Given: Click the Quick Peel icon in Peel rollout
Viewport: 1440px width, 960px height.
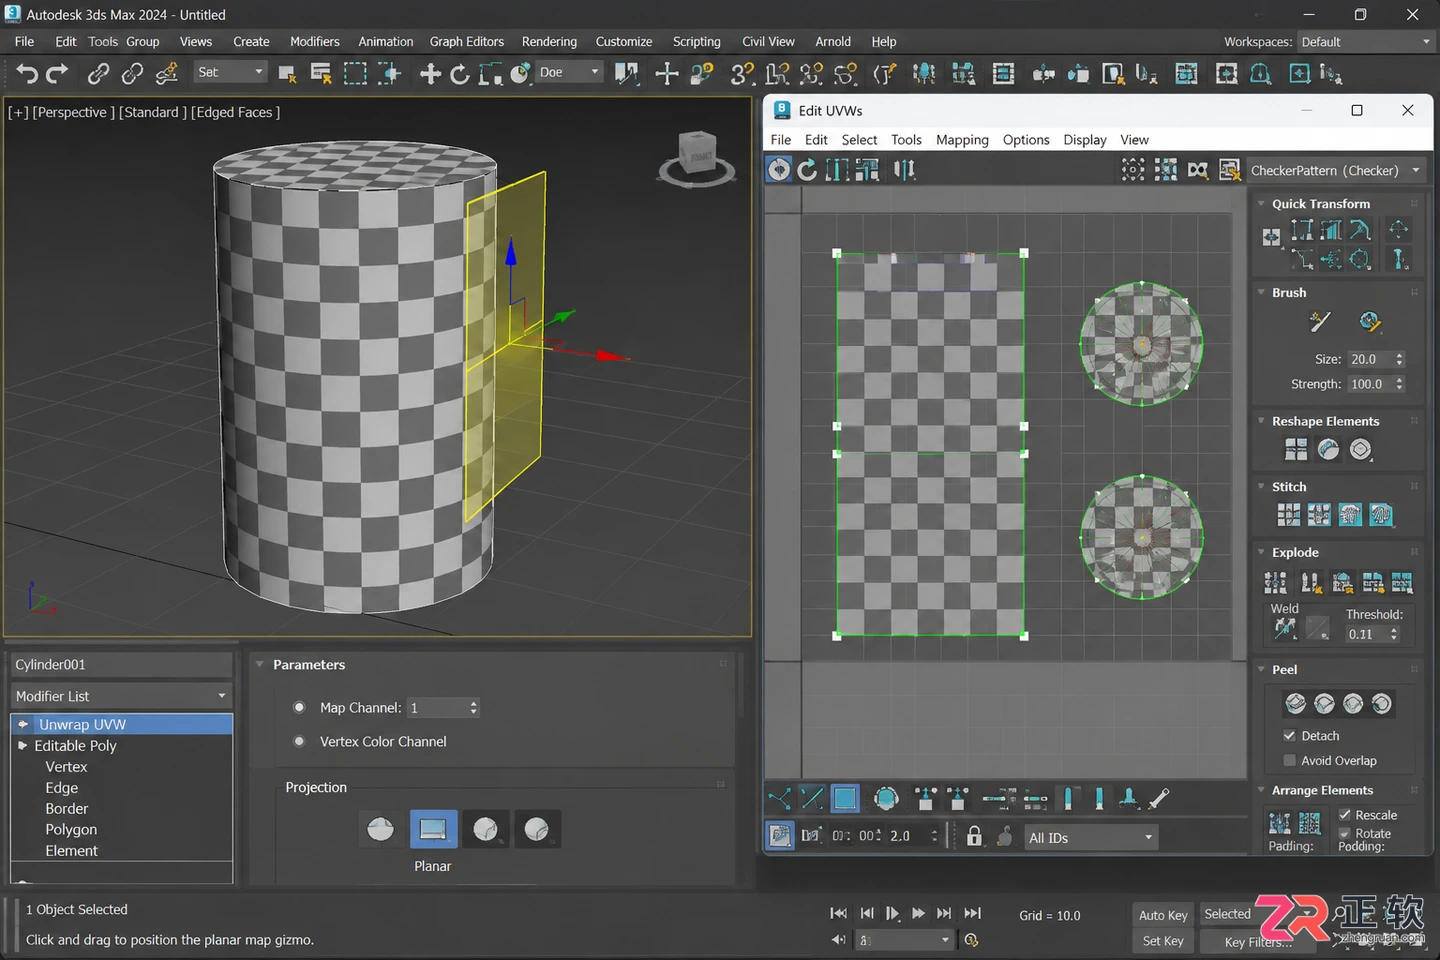Looking at the screenshot, I should tap(1295, 704).
